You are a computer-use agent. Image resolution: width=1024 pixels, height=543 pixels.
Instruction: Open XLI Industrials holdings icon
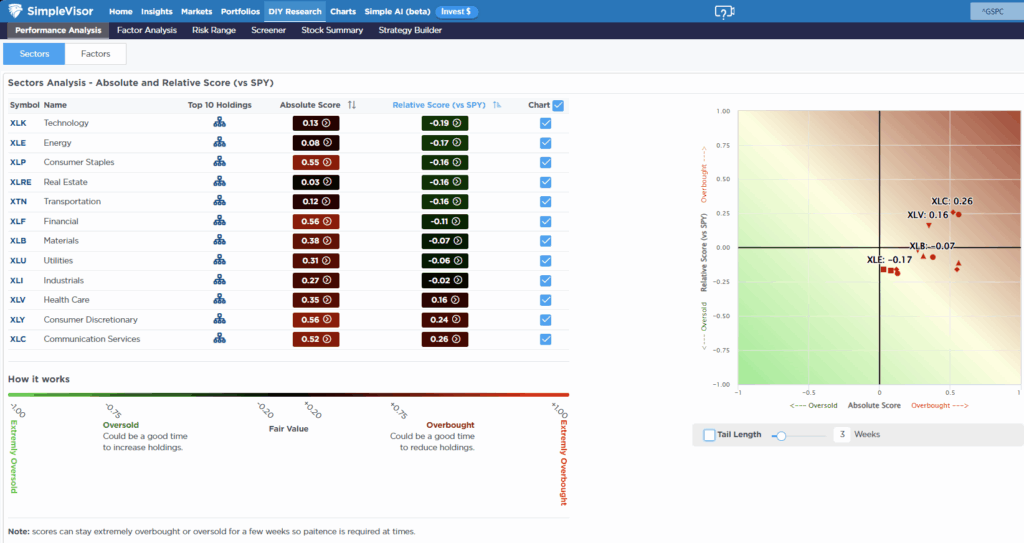point(219,280)
